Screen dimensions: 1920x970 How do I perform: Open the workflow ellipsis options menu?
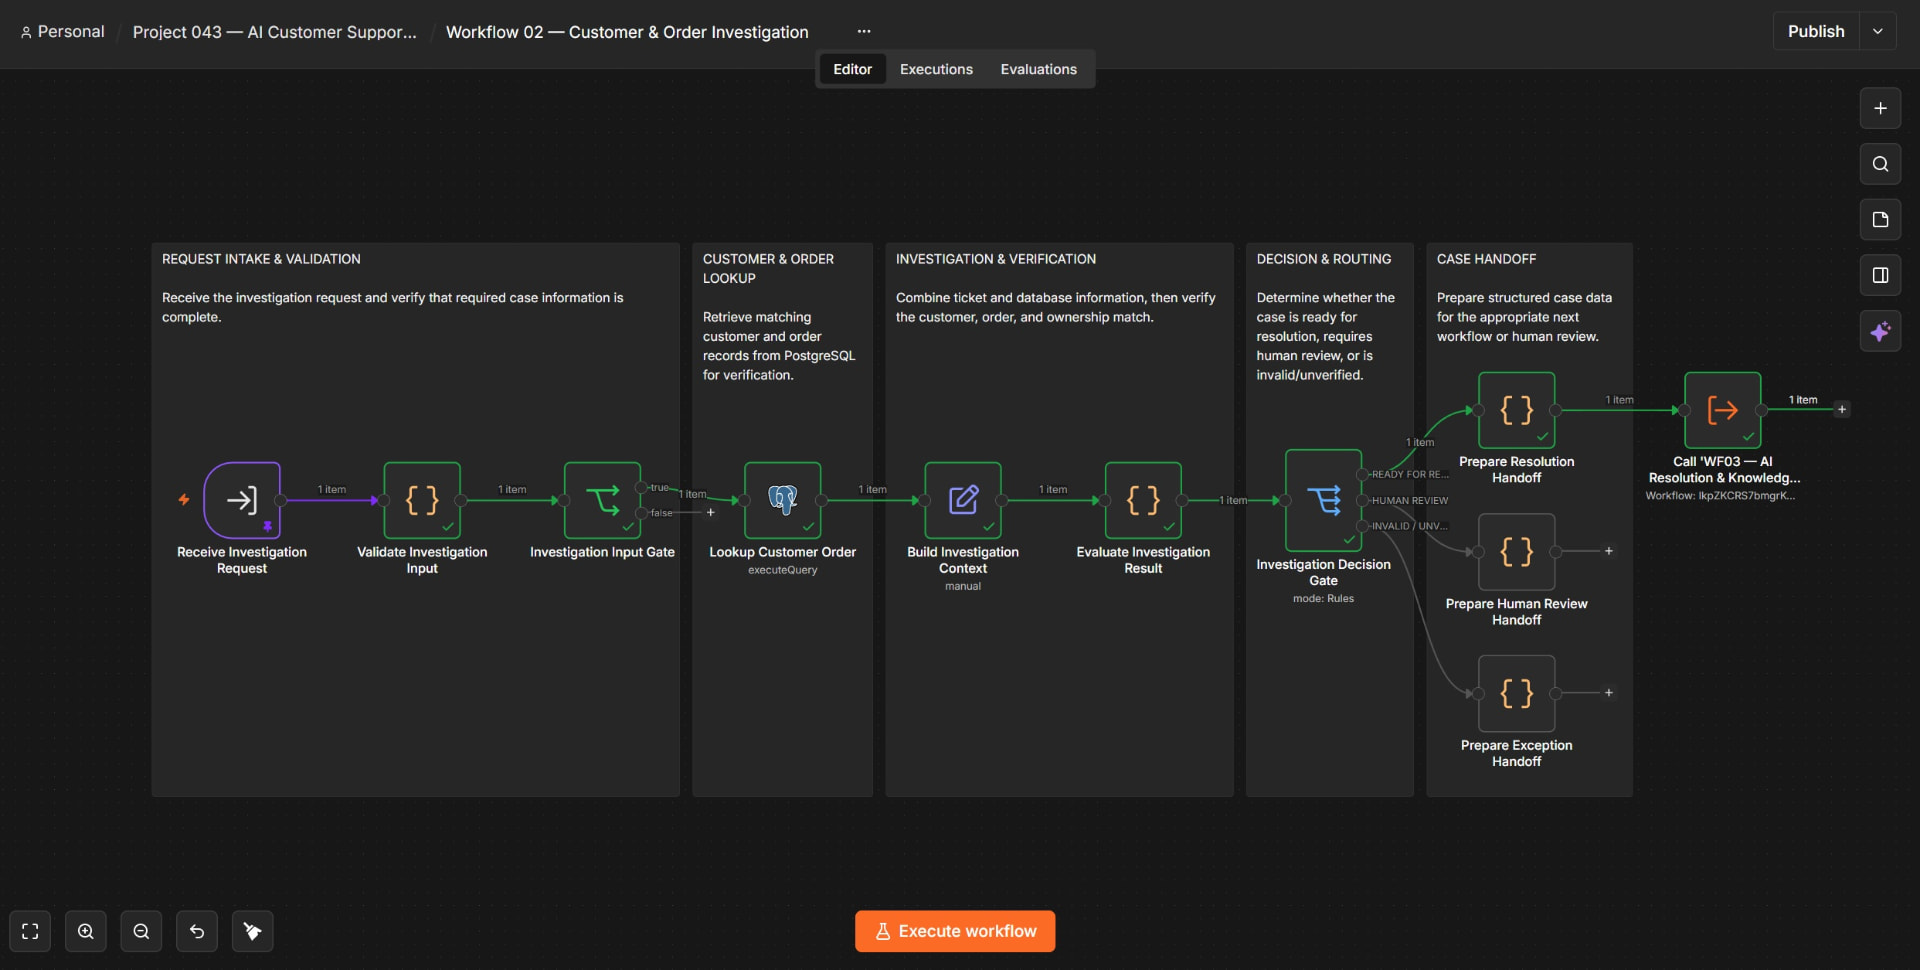(x=864, y=32)
